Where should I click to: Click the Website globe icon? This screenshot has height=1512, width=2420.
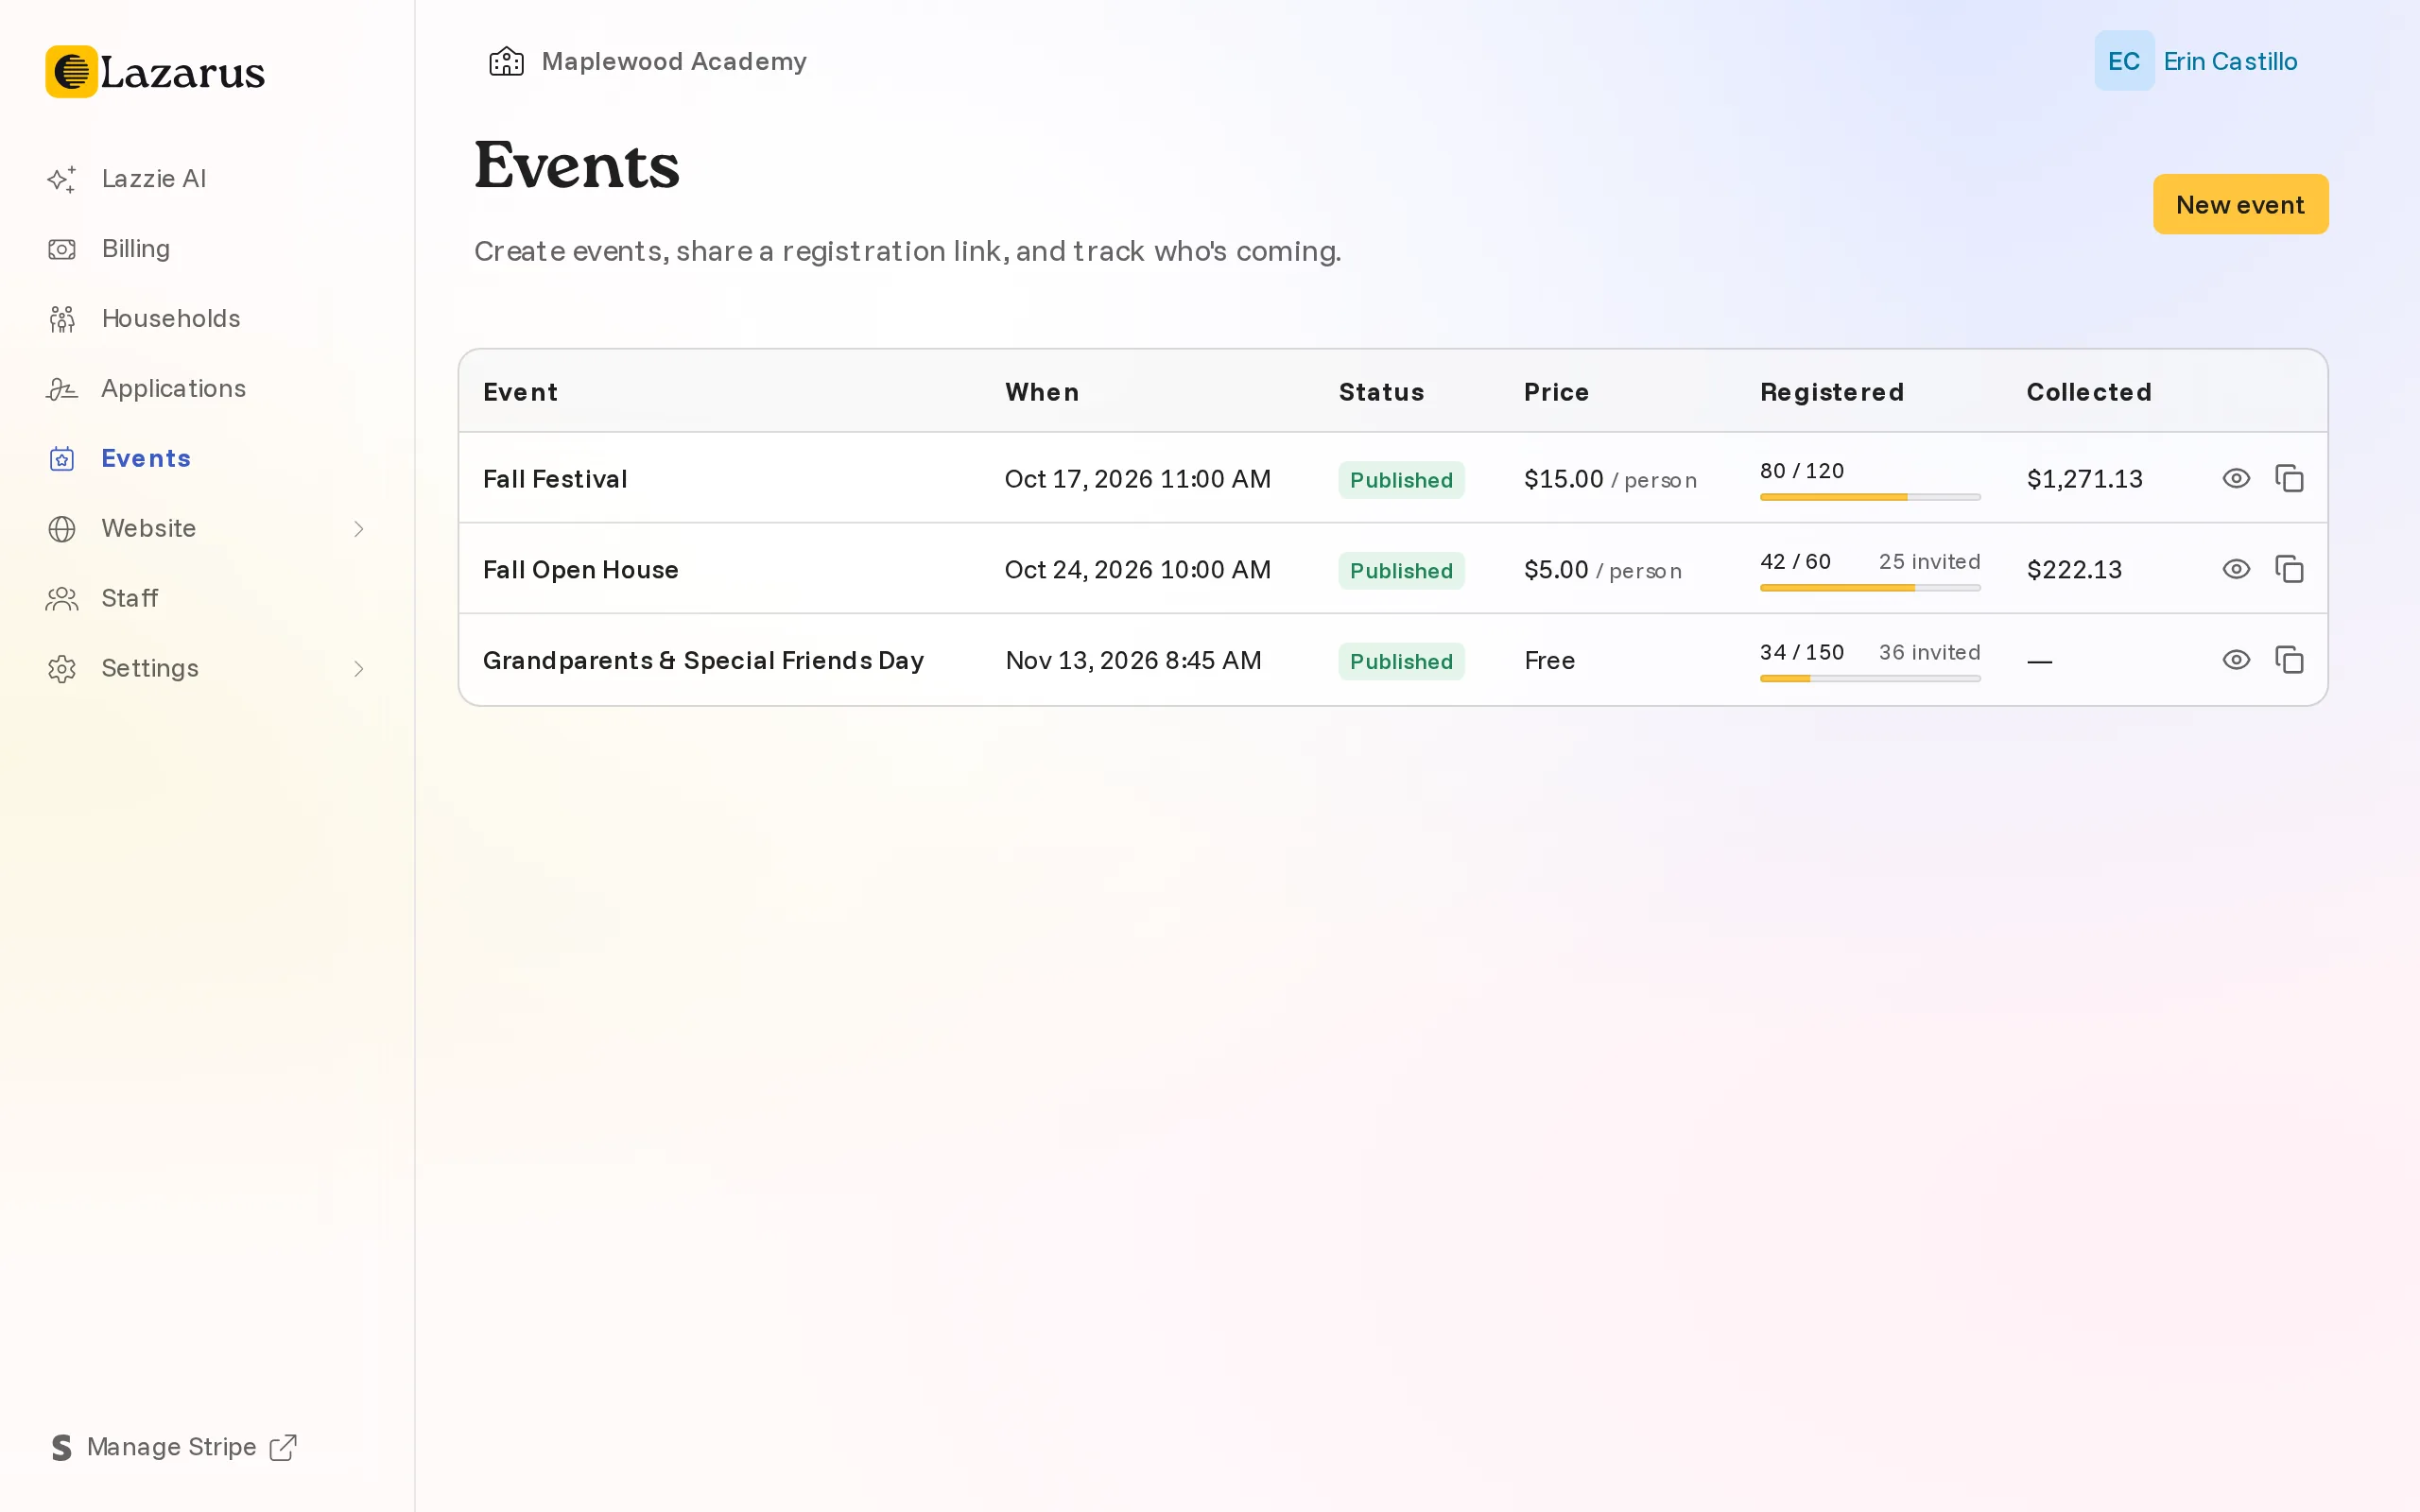click(62, 529)
